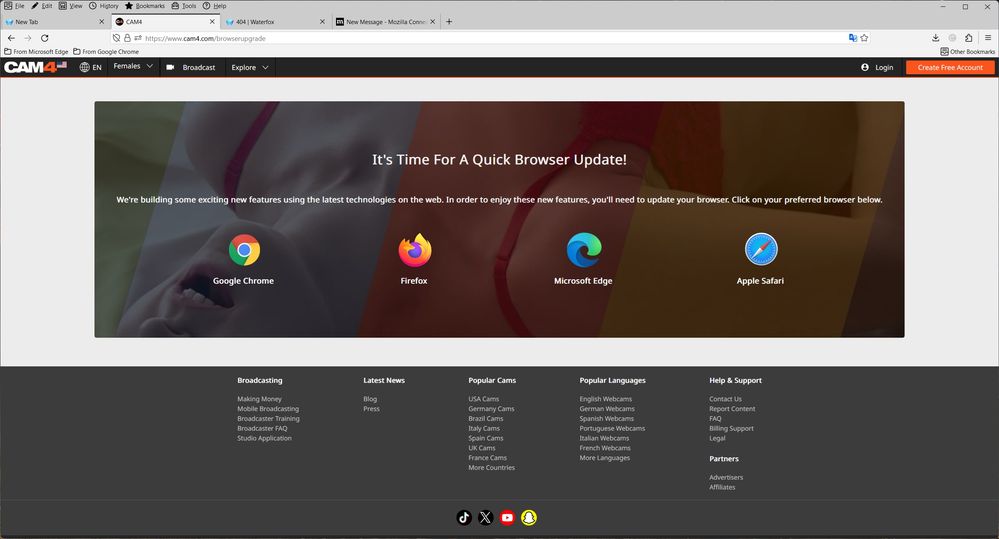This screenshot has height=539, width=999.
Task: Open the From Microsoft Edge bookmarks folder
Action: [36, 52]
